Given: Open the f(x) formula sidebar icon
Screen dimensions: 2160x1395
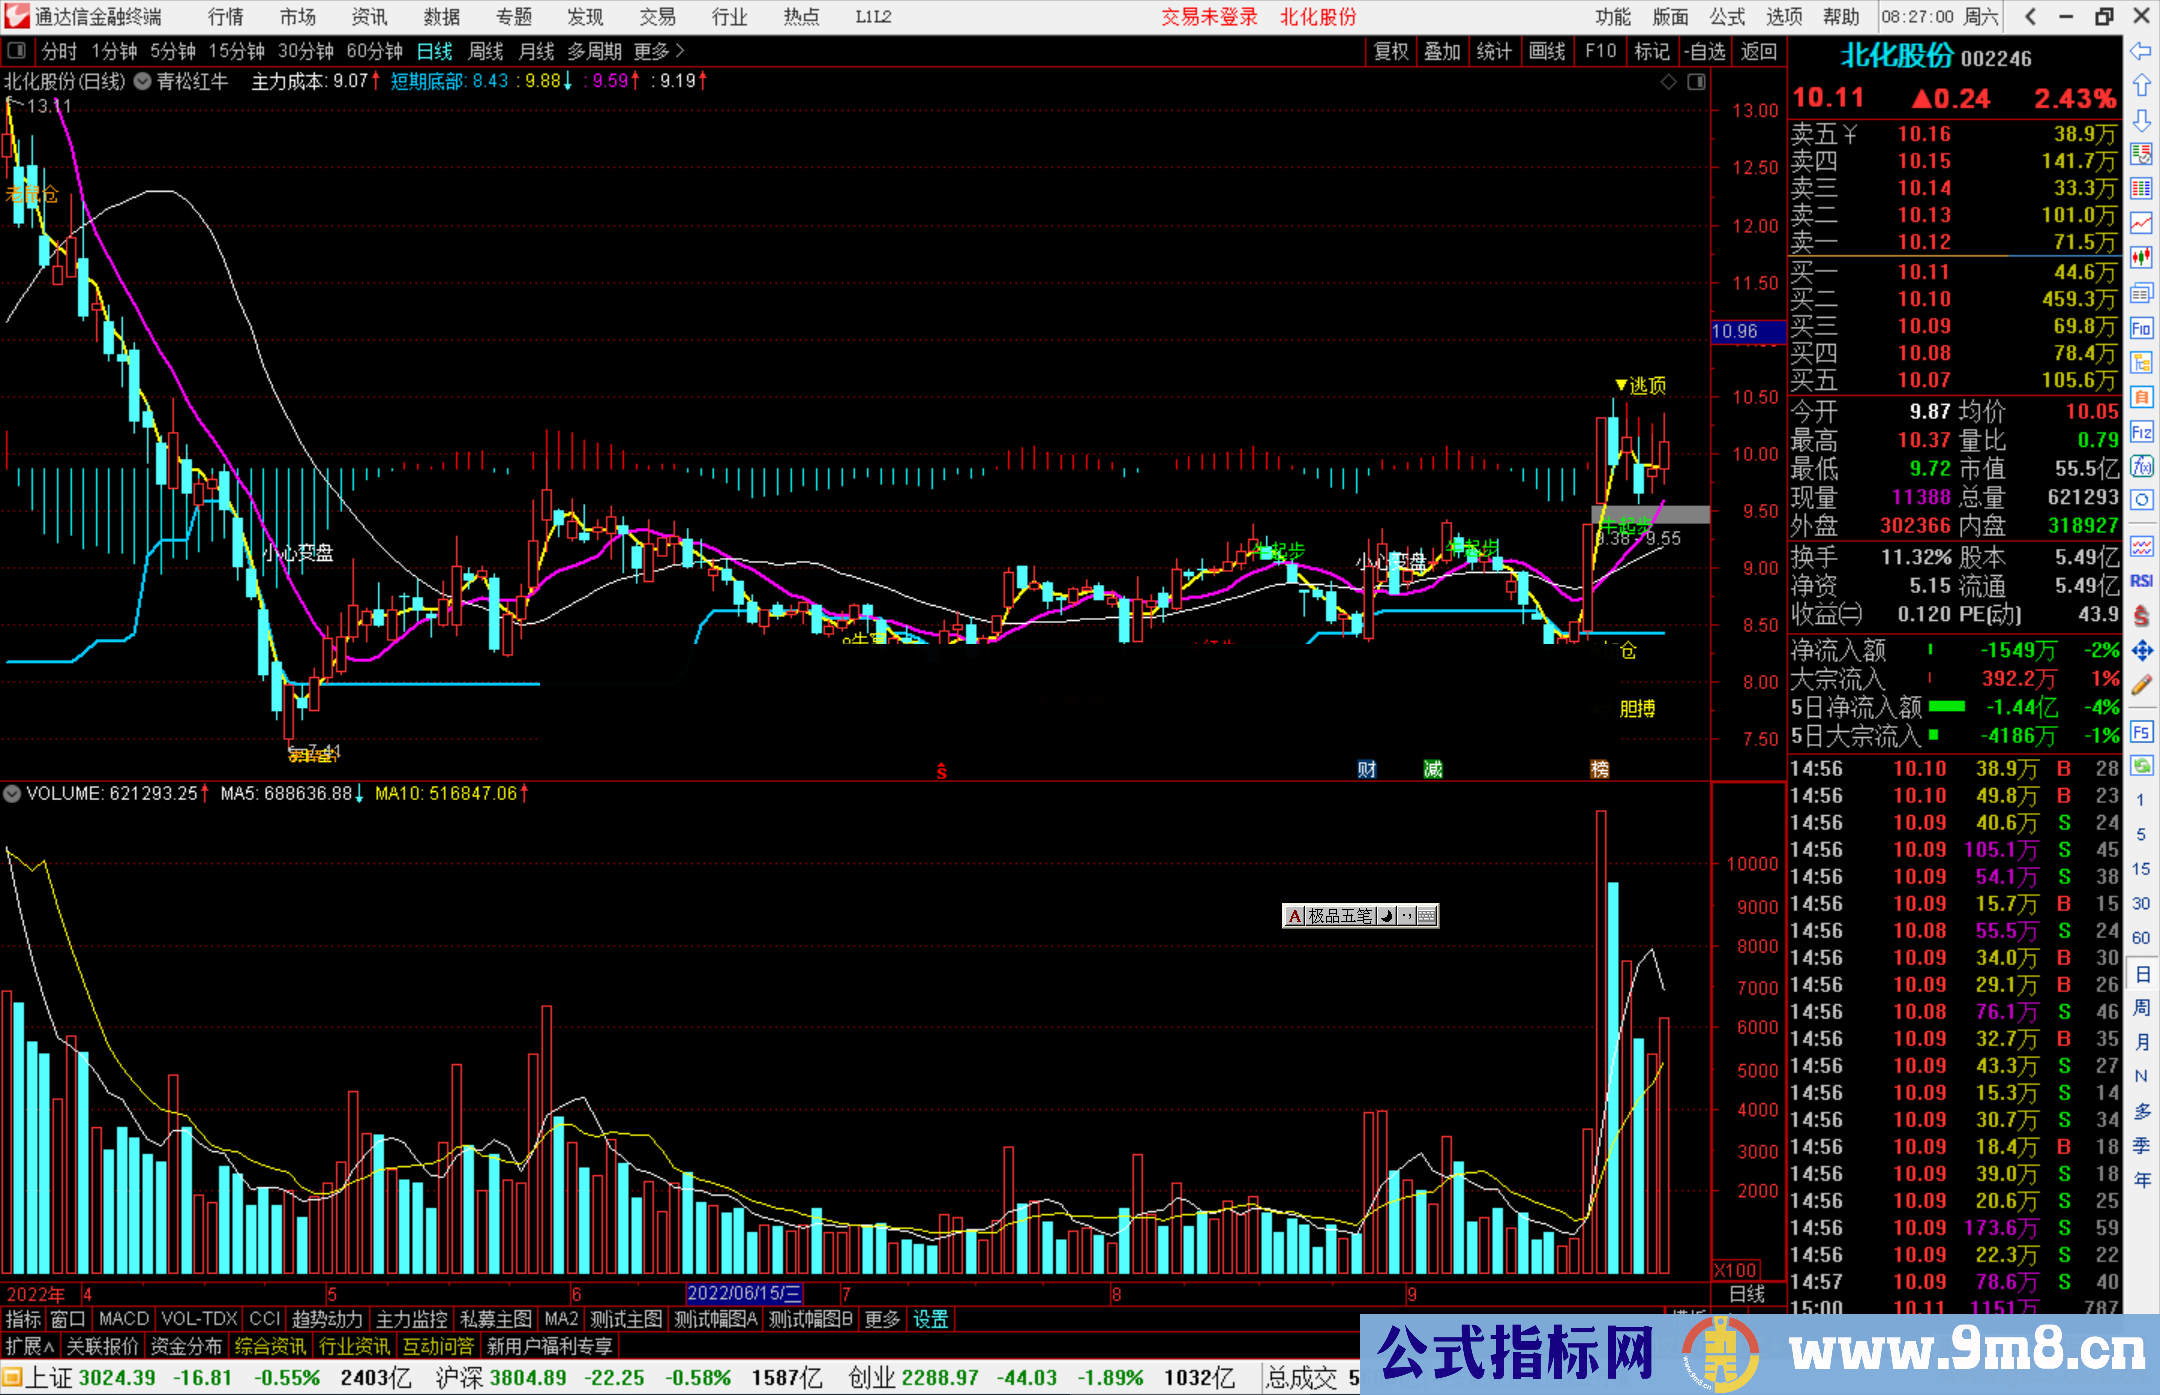Looking at the screenshot, I should click(x=2141, y=466).
